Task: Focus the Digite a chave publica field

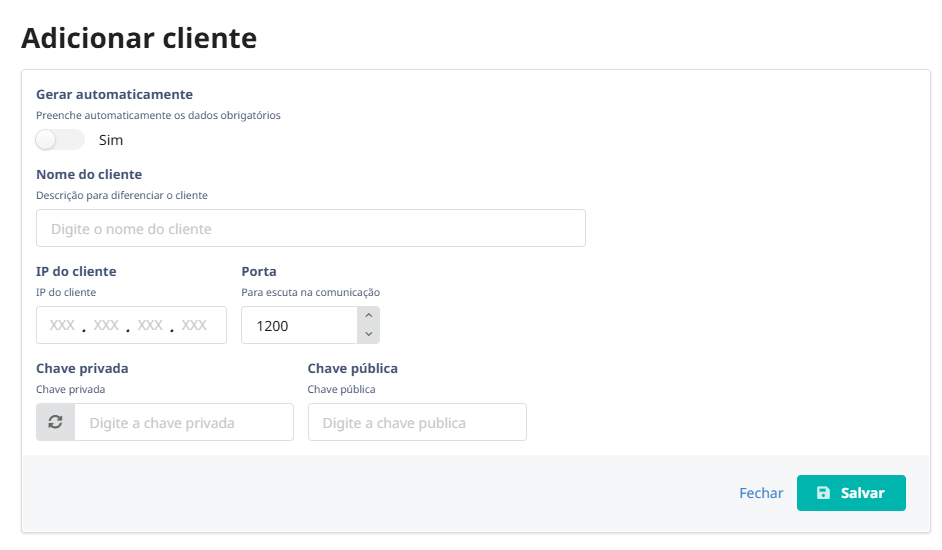Action: click(416, 422)
